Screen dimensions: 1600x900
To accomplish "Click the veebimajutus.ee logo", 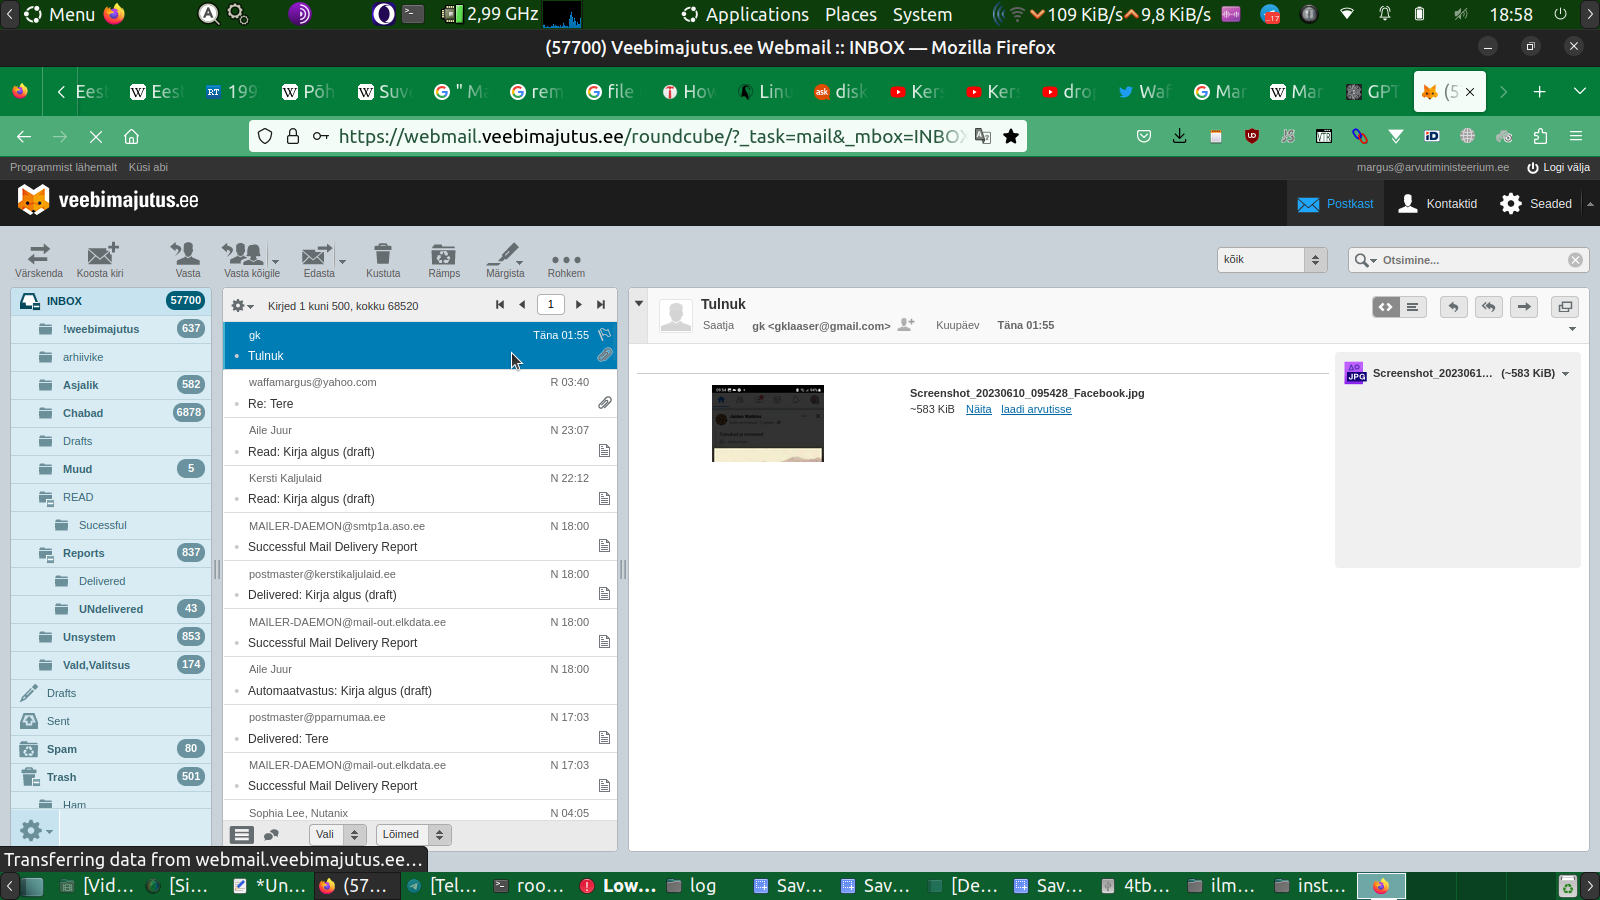I will [108, 200].
